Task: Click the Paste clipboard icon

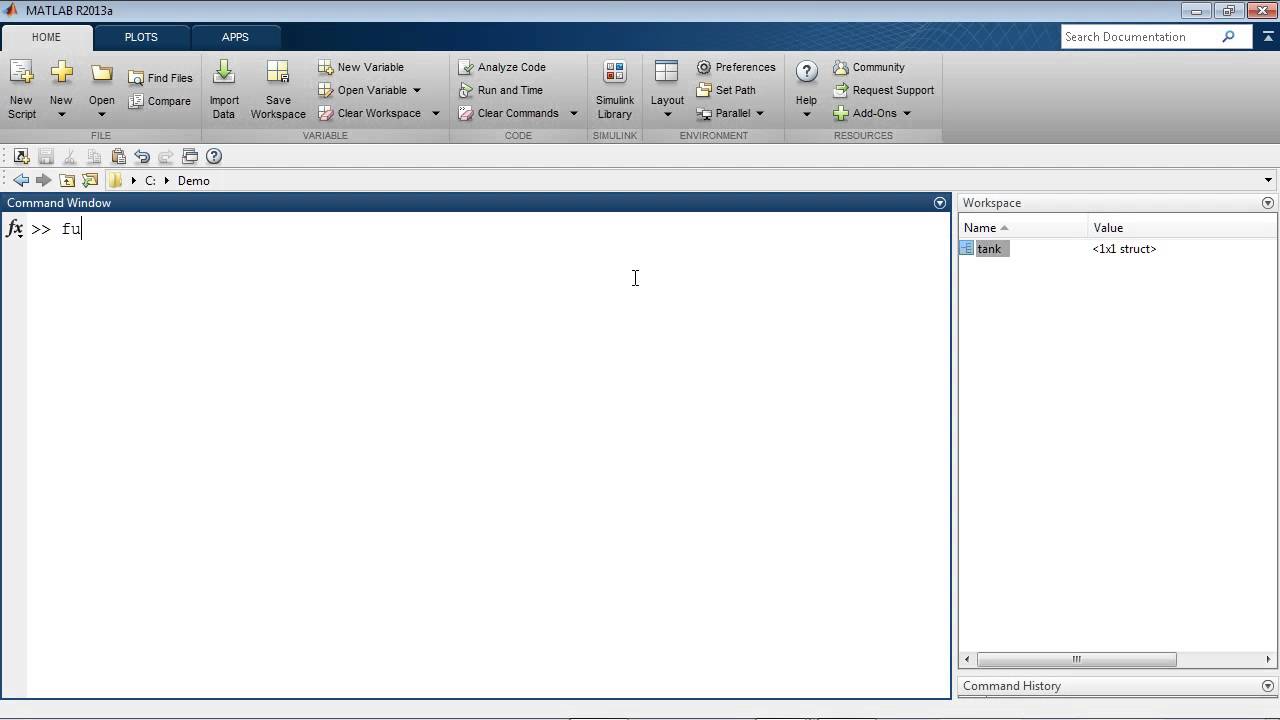Action: point(118,156)
